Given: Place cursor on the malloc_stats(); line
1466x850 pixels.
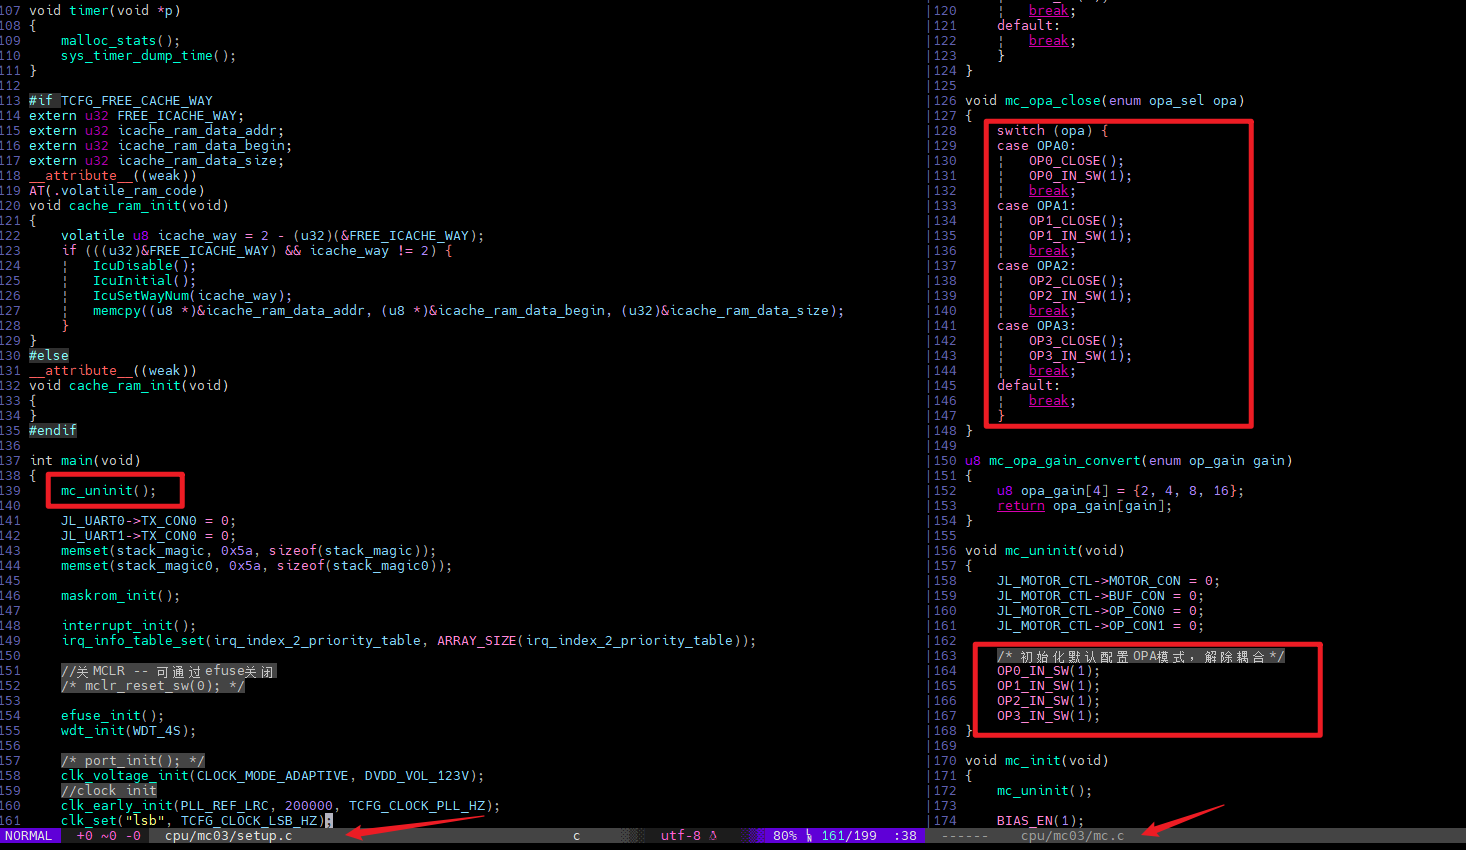Looking at the screenshot, I should click(121, 41).
